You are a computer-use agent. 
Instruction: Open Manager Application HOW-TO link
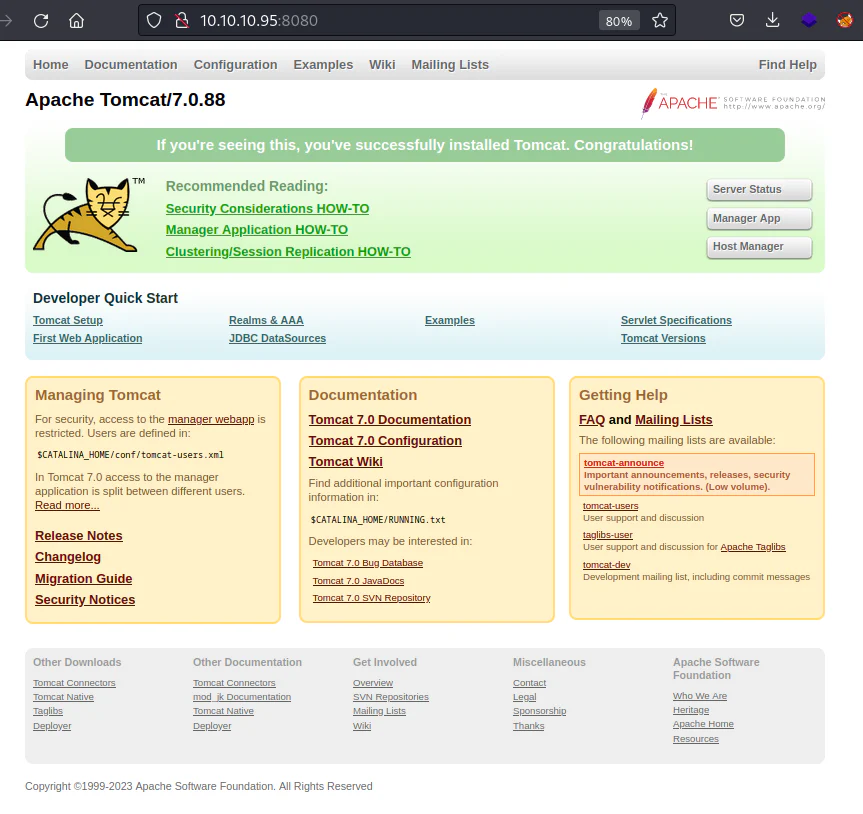pyautogui.click(x=256, y=230)
